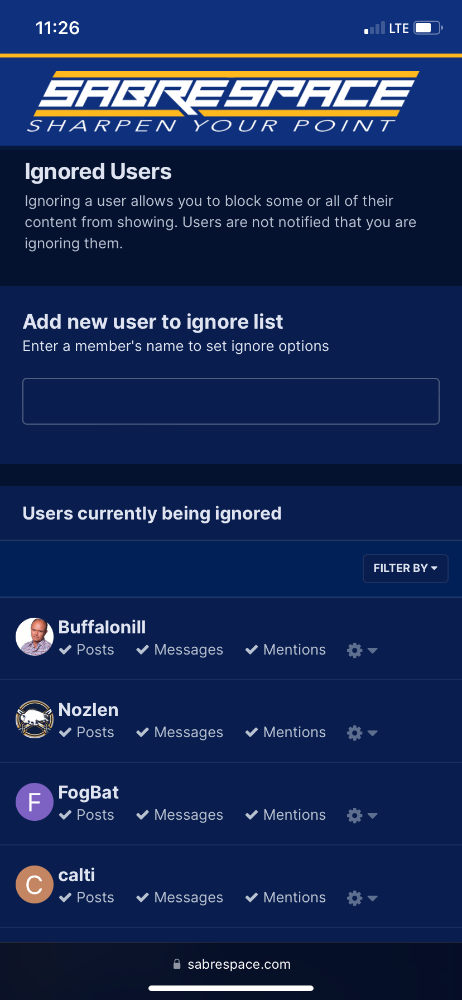462x1000 pixels.
Task: Tap calti's orange C avatar
Action: pos(34,885)
